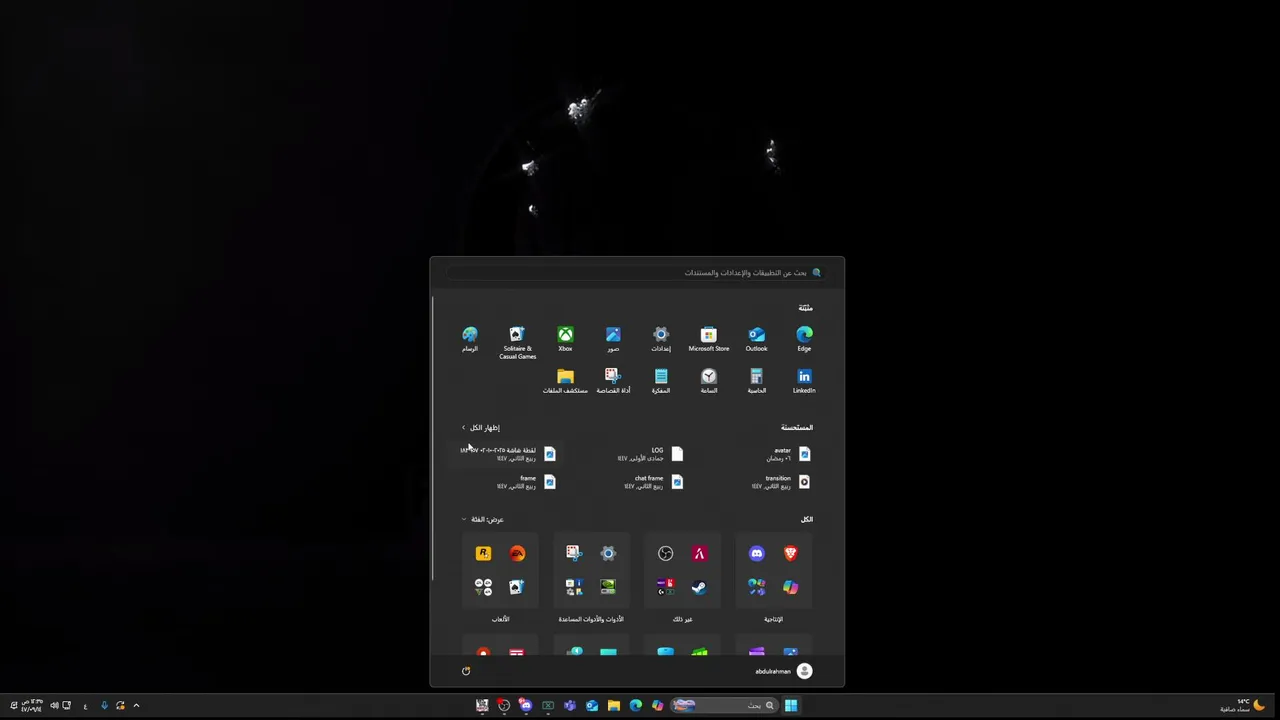The height and width of the screenshot is (720, 1280).
Task: Open File Explorer from the taskbar
Action: click(x=614, y=705)
